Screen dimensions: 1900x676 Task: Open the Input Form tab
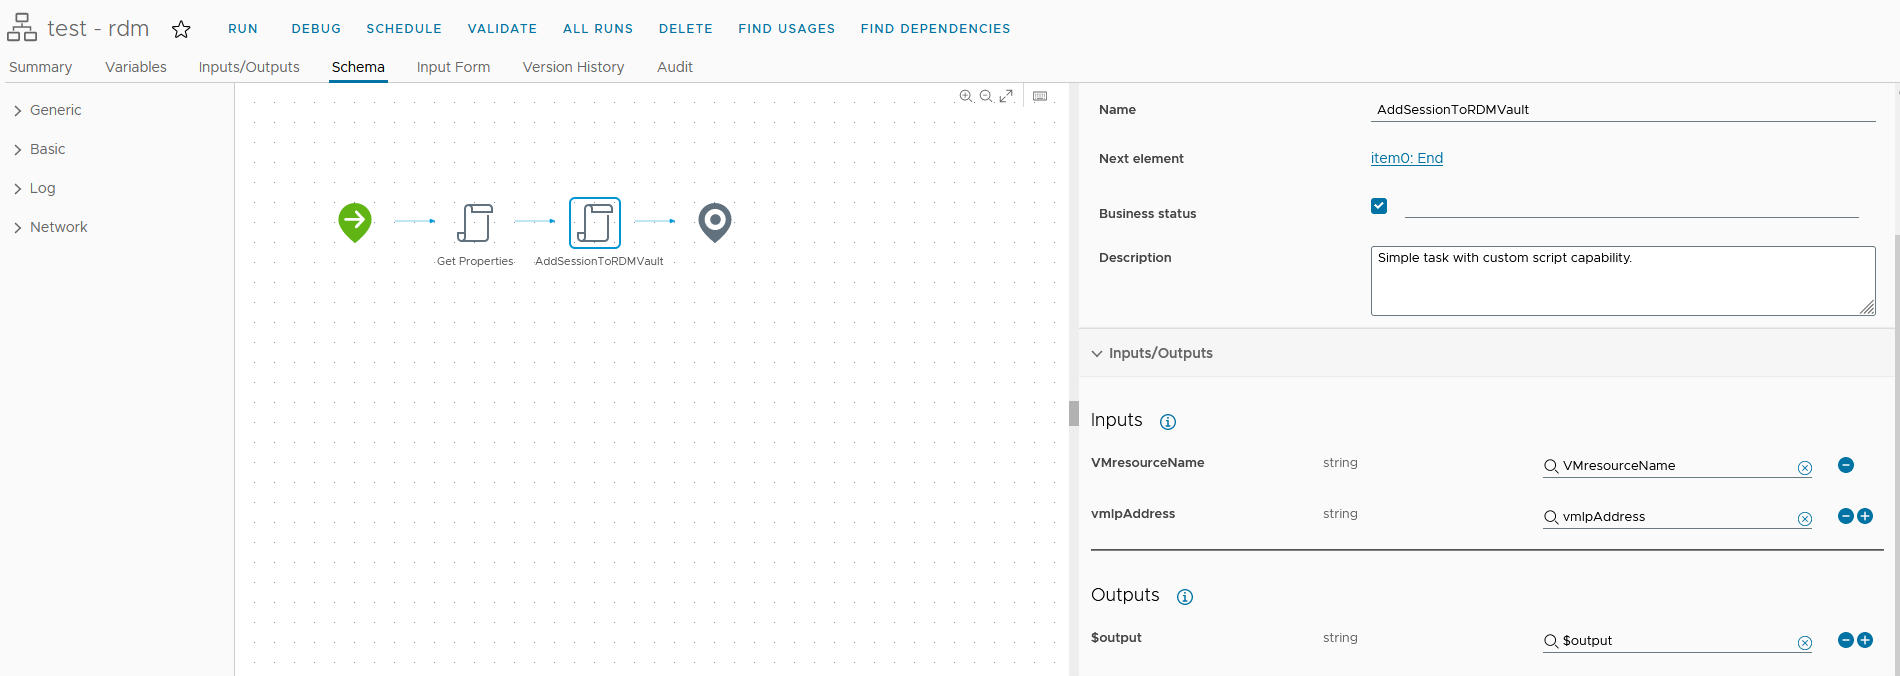(x=453, y=67)
